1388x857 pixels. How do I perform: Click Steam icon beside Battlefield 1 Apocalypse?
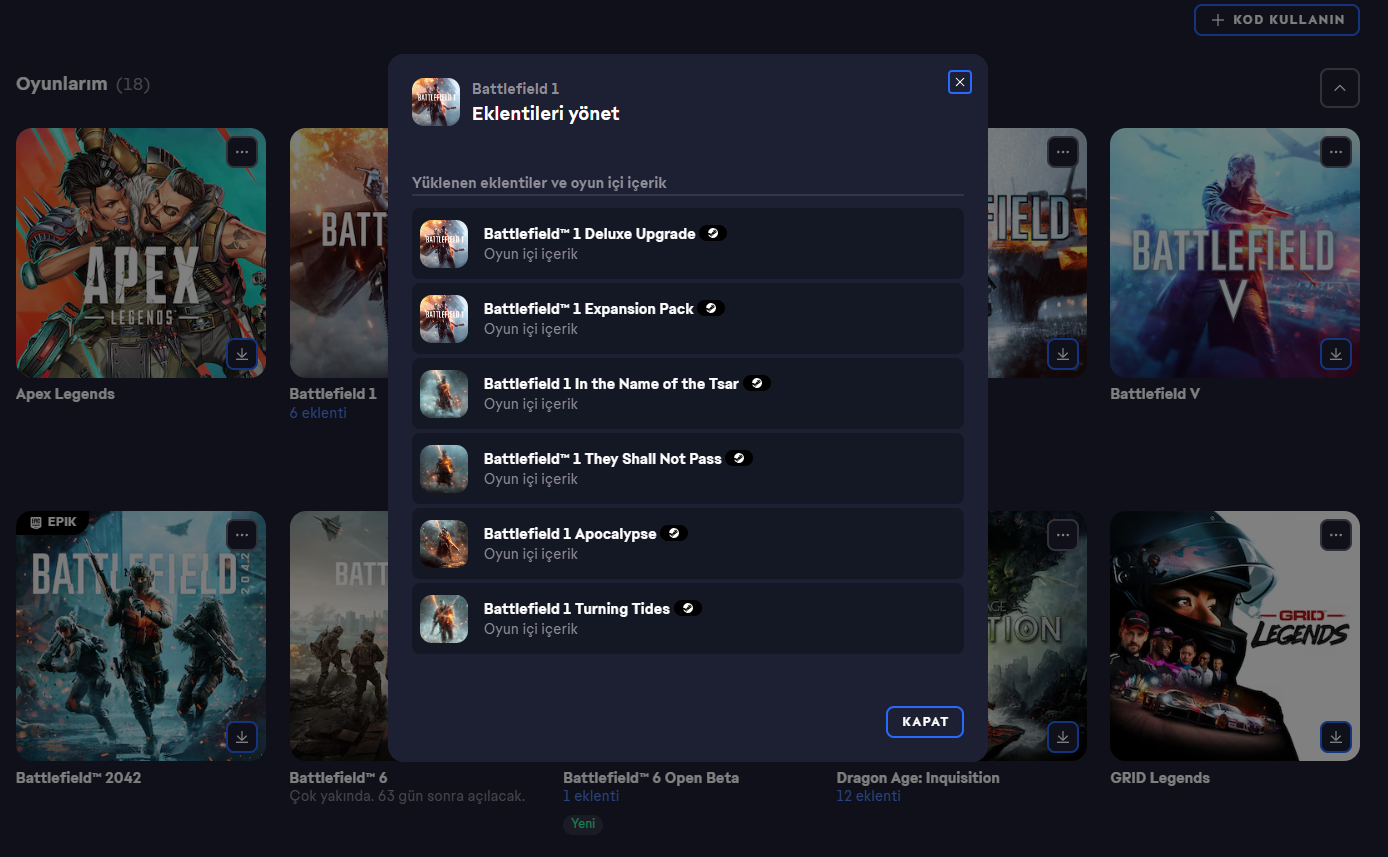tap(675, 533)
